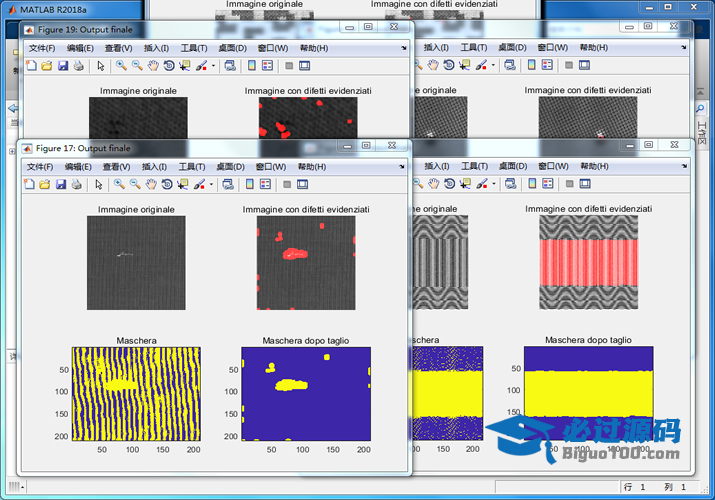
Task: Toggle Edit Plot arrow in Figure 17
Action: [100, 184]
